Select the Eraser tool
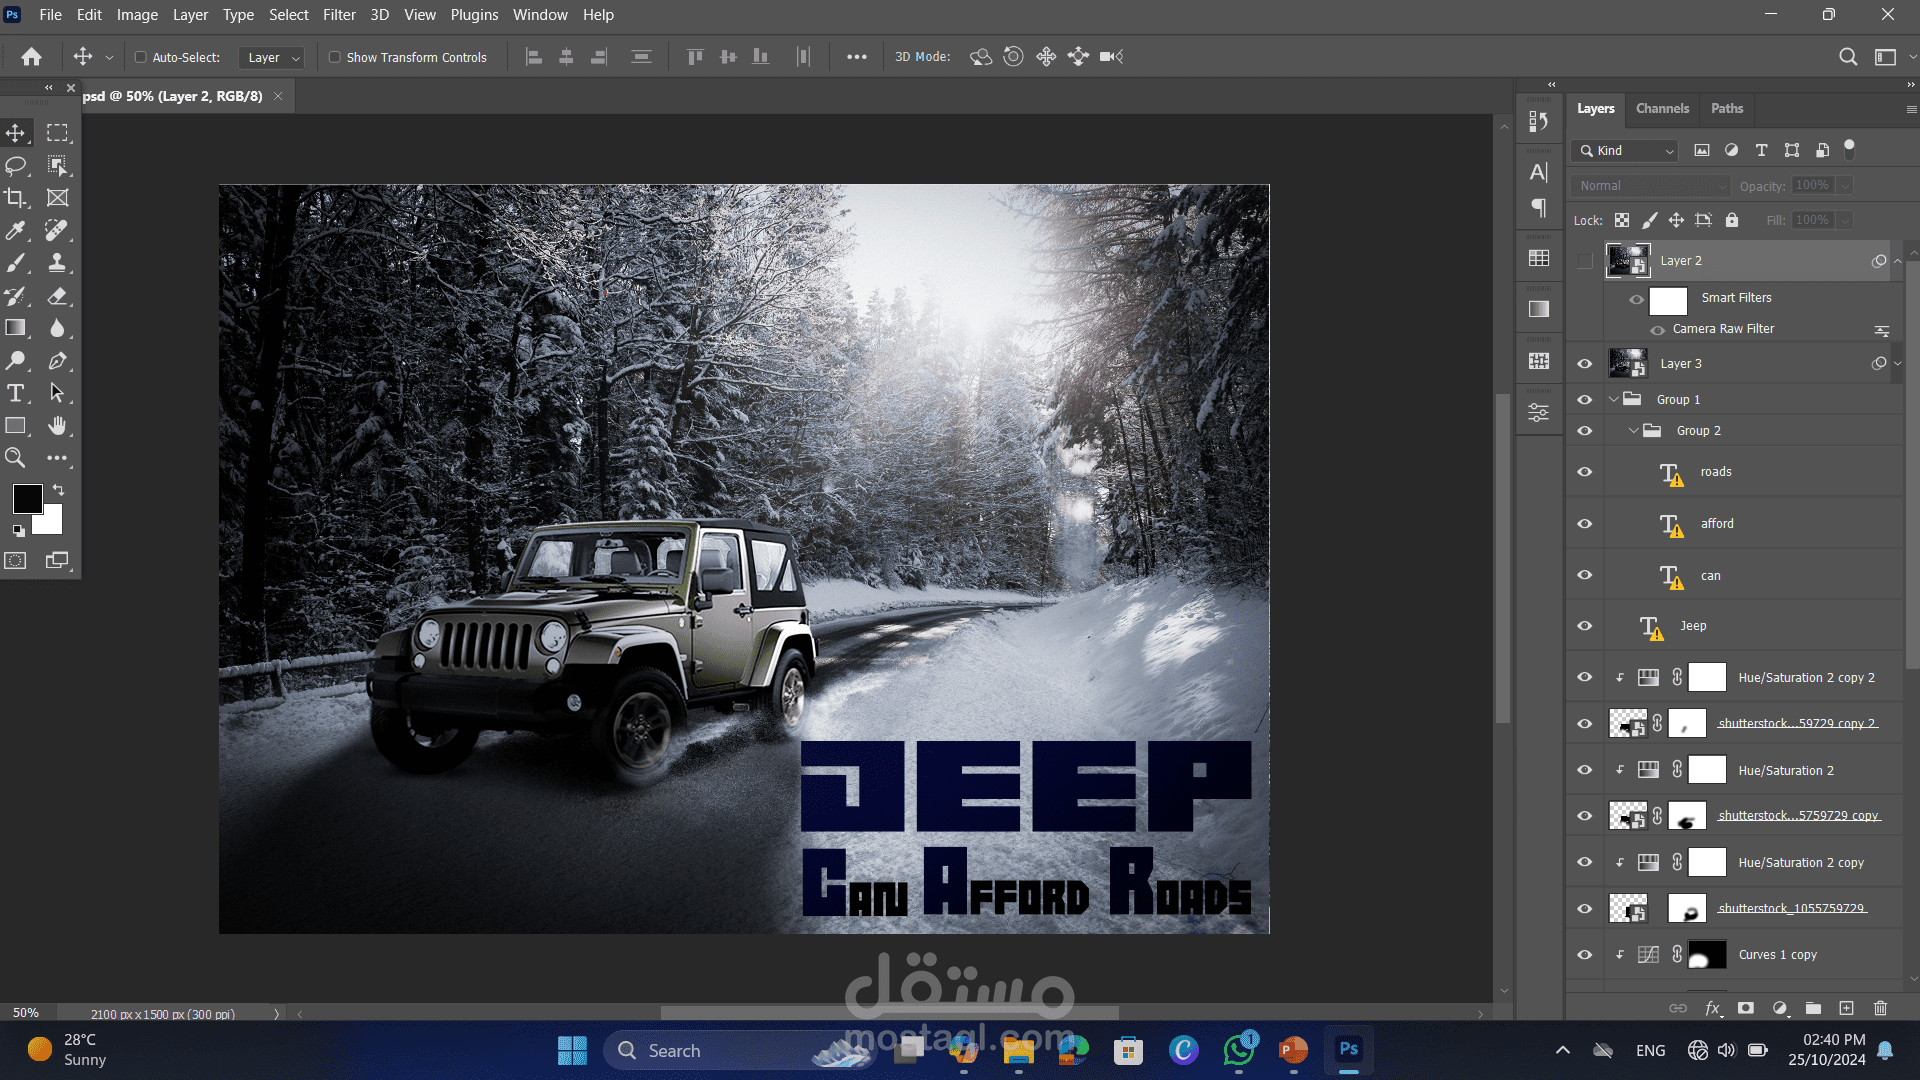 pyautogui.click(x=57, y=296)
